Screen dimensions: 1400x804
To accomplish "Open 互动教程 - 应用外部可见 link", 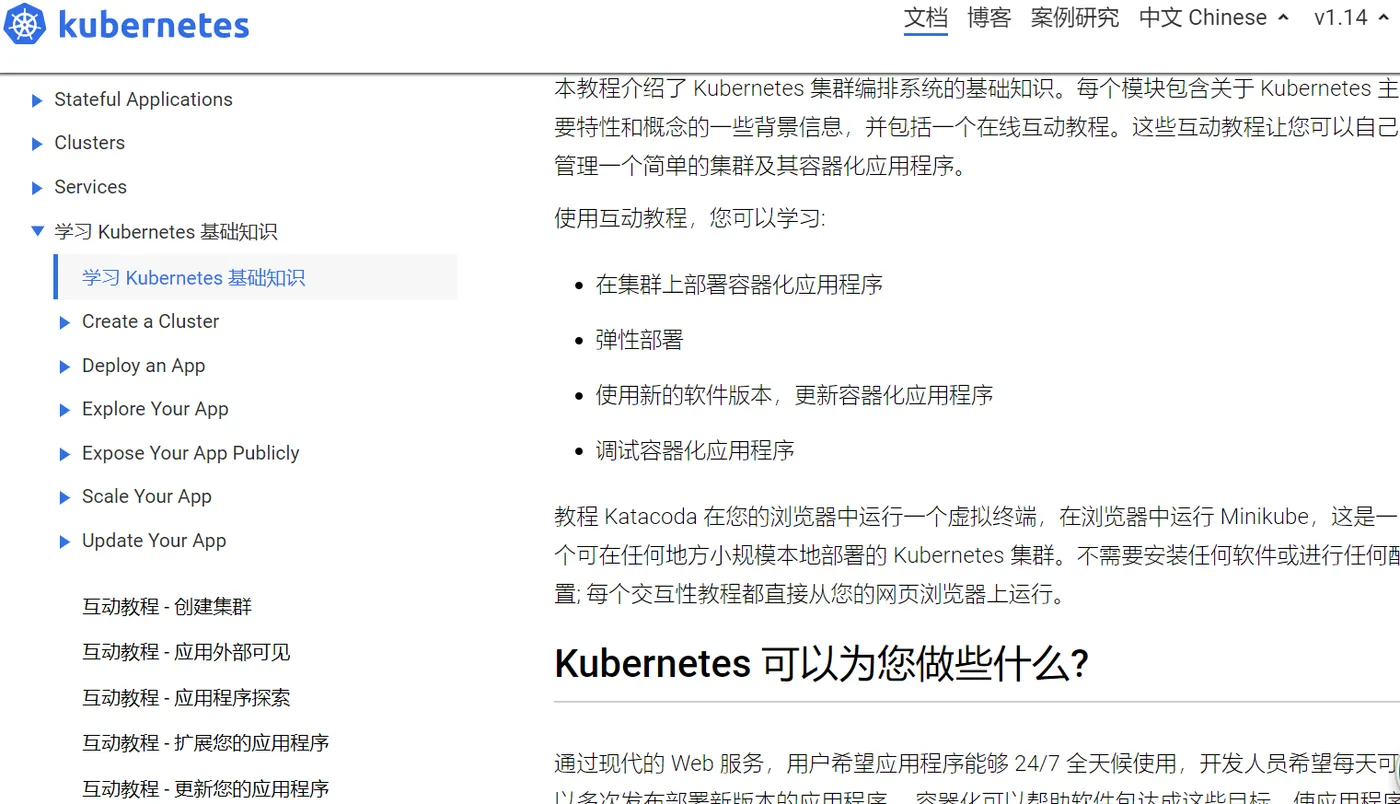I will click(186, 652).
